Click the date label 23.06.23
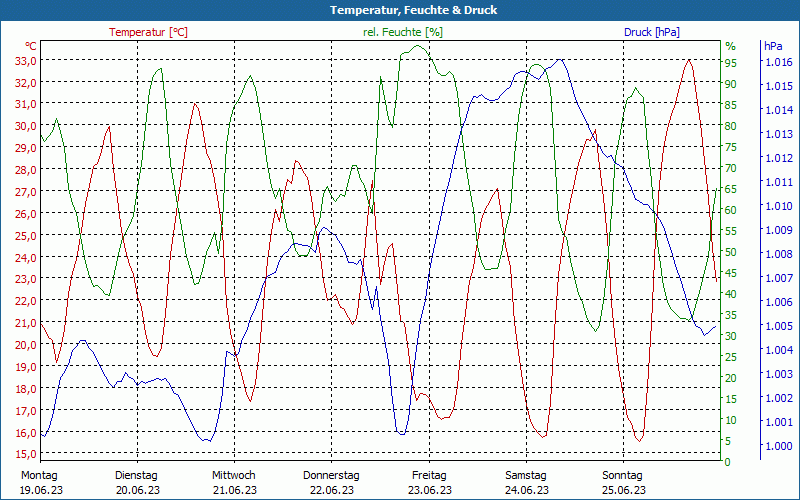 tap(428, 490)
